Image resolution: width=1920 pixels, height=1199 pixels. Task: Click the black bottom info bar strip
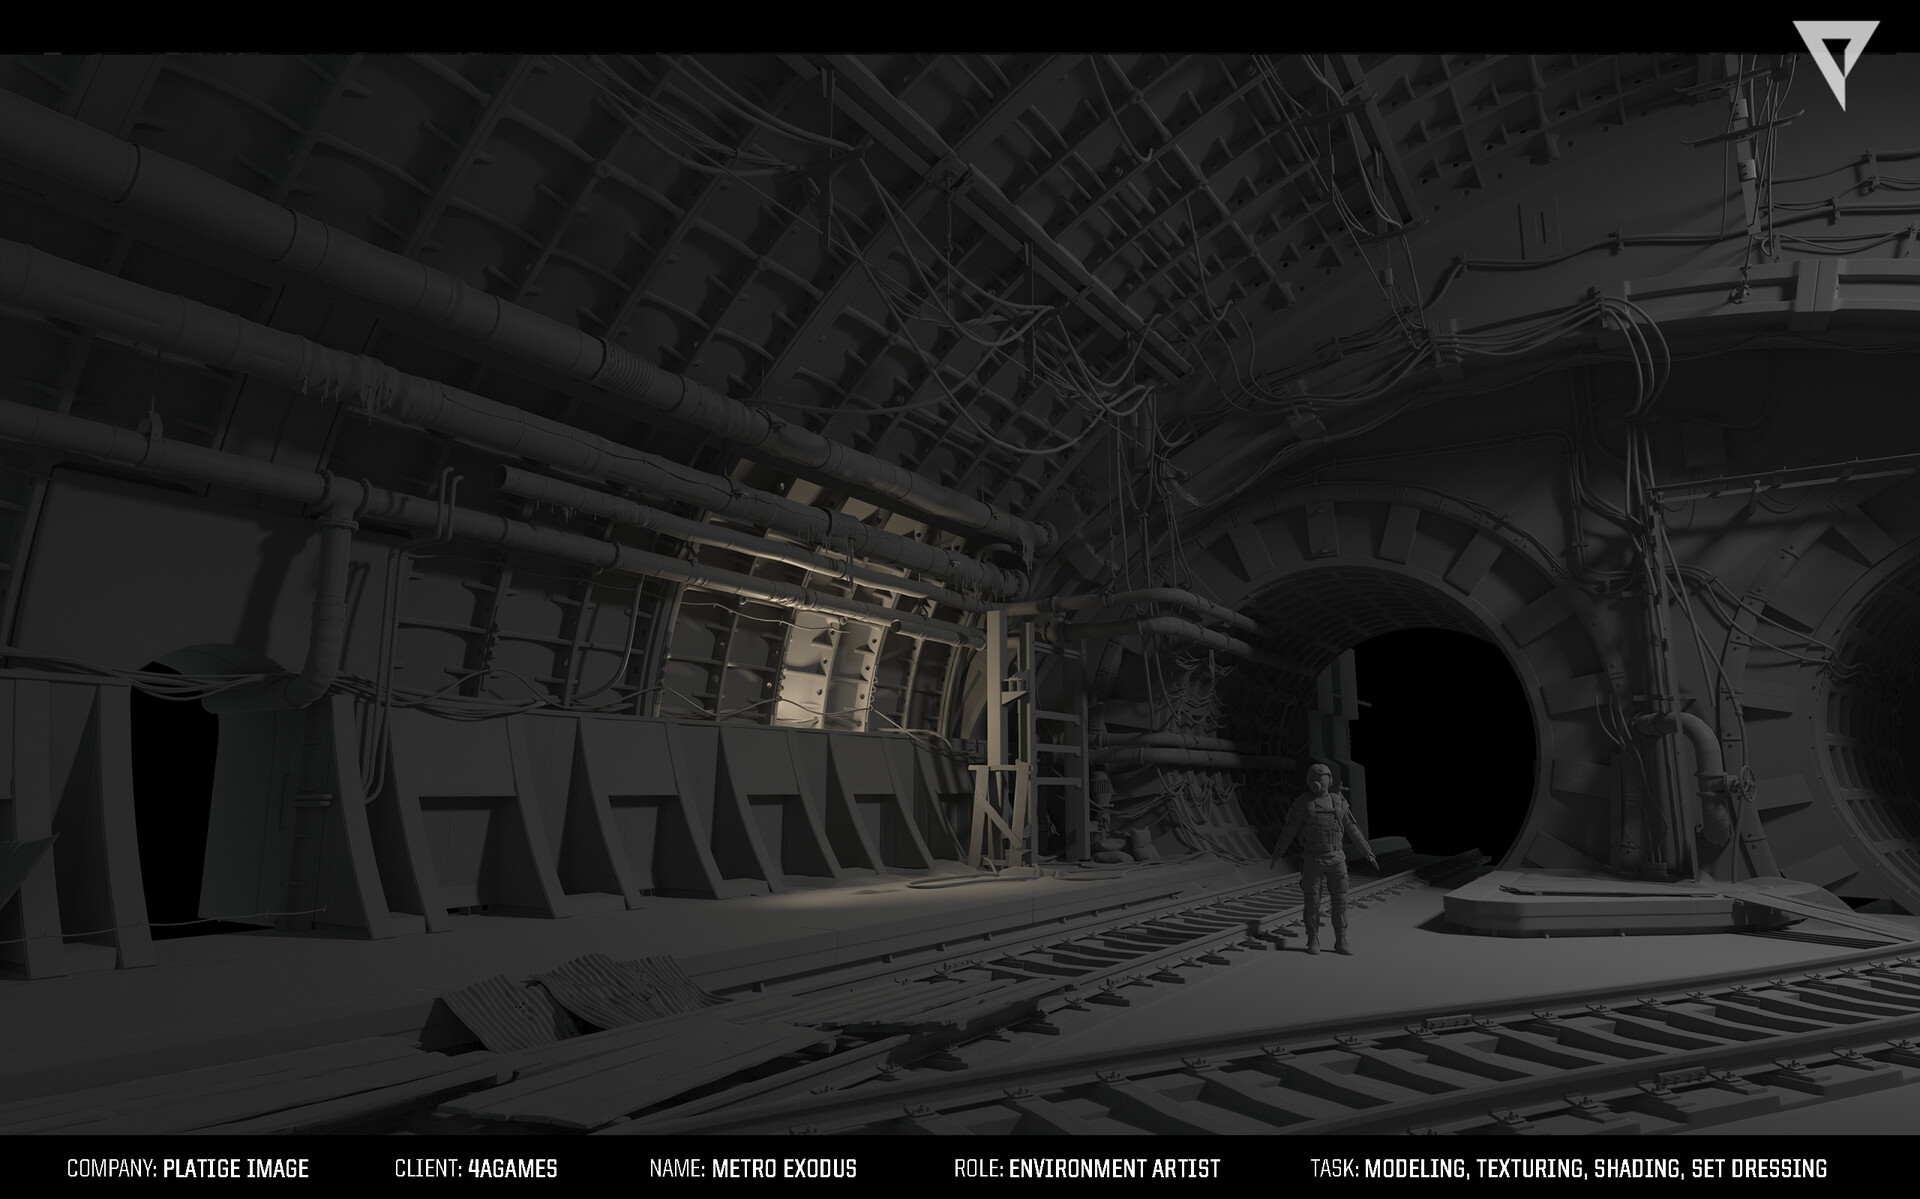tap(960, 1166)
